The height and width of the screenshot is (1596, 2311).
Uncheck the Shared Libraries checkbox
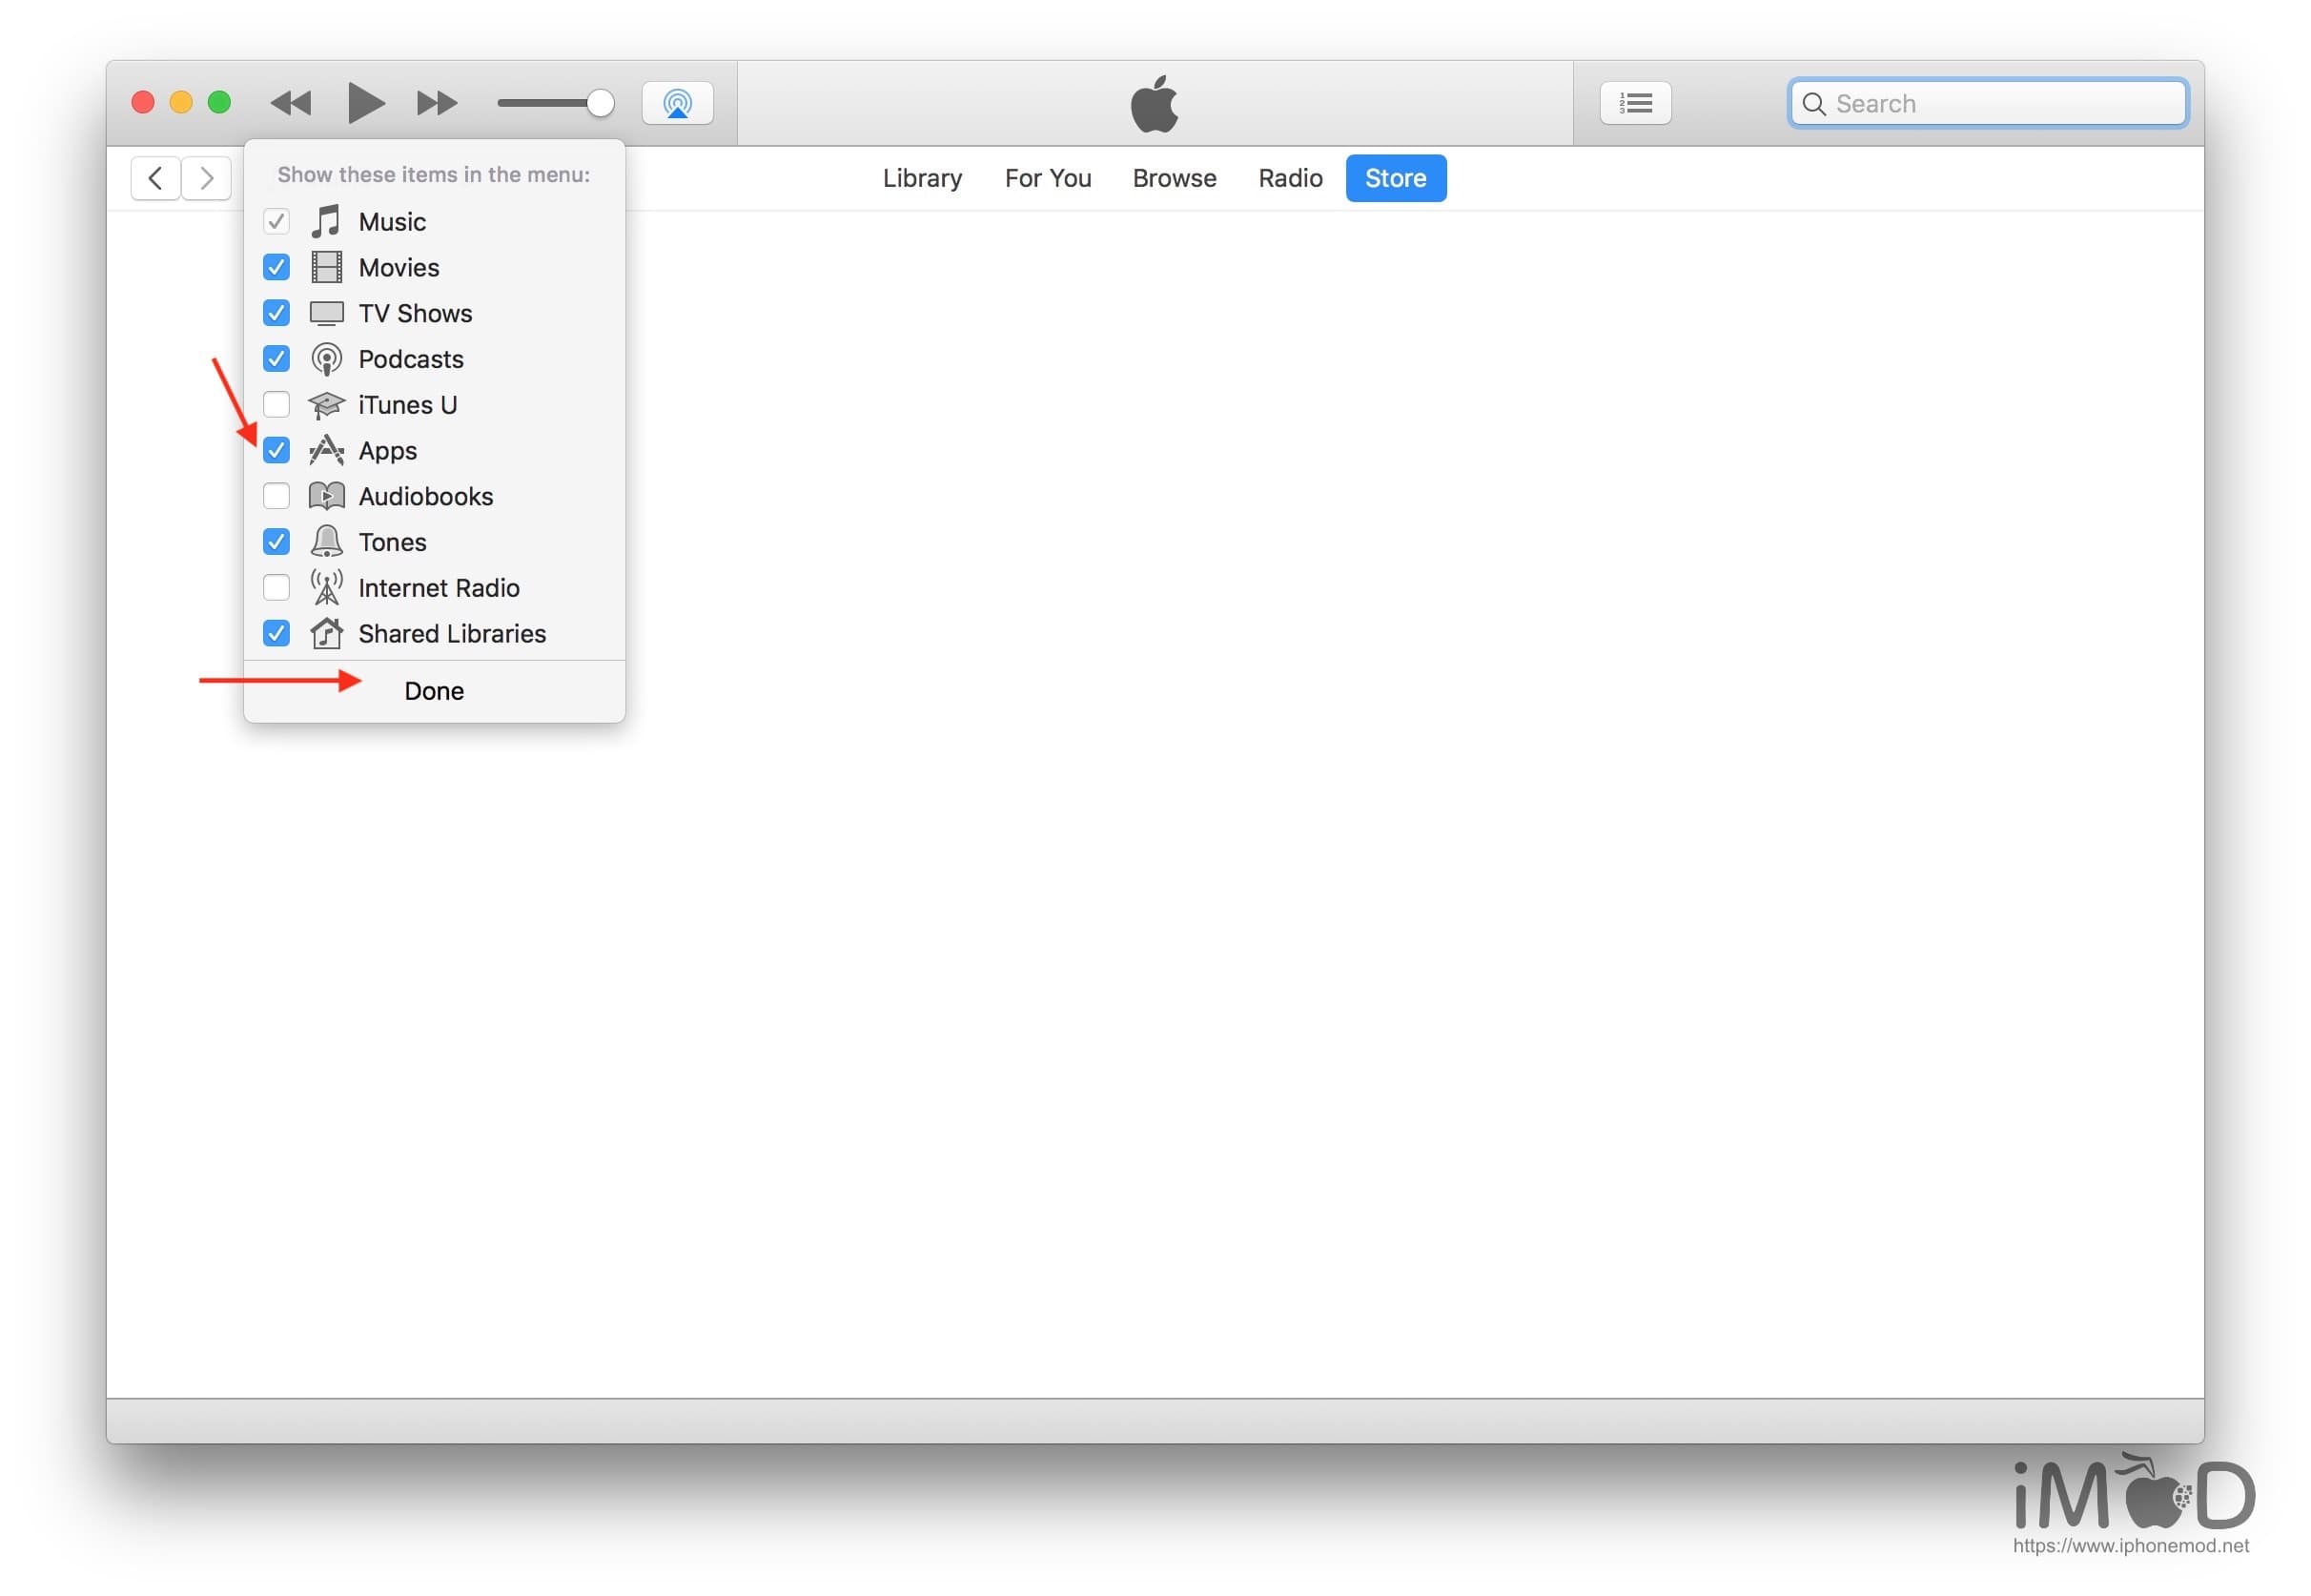pos(276,634)
